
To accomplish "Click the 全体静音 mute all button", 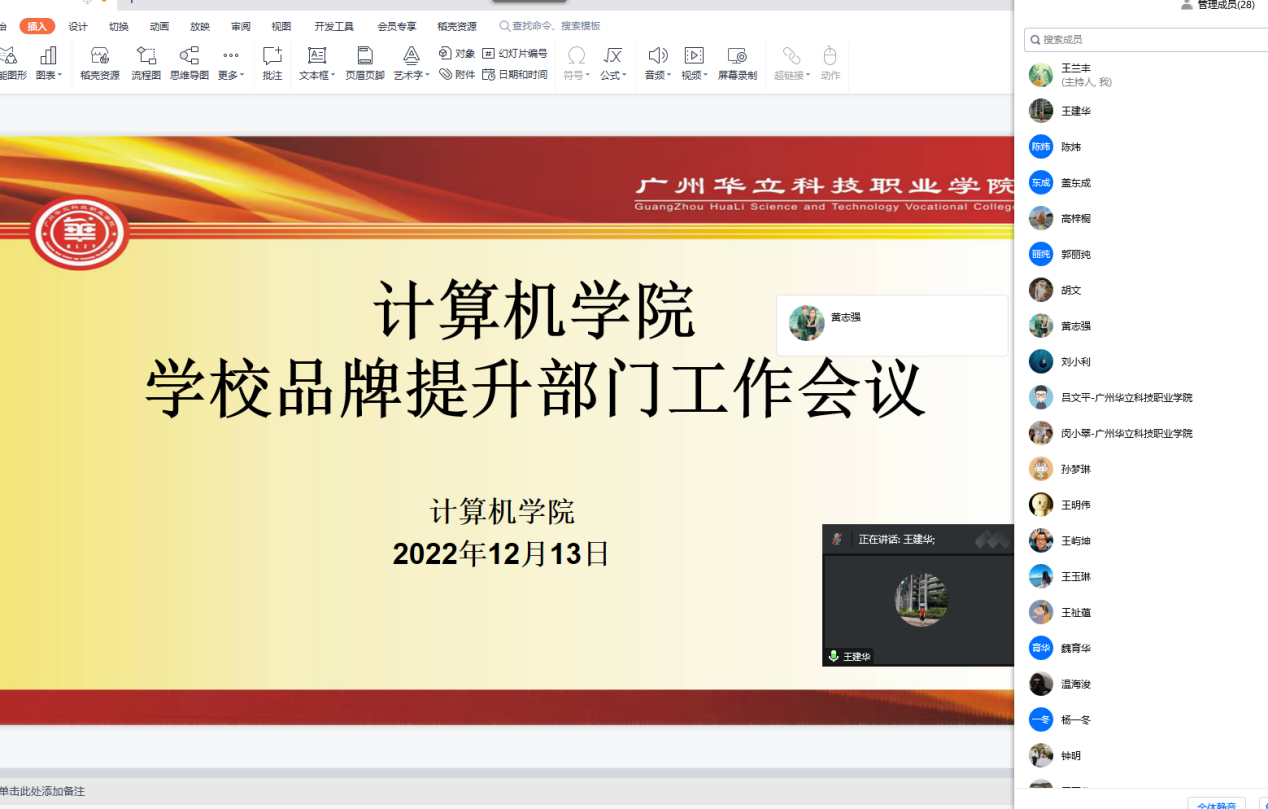I will [x=1216, y=803].
